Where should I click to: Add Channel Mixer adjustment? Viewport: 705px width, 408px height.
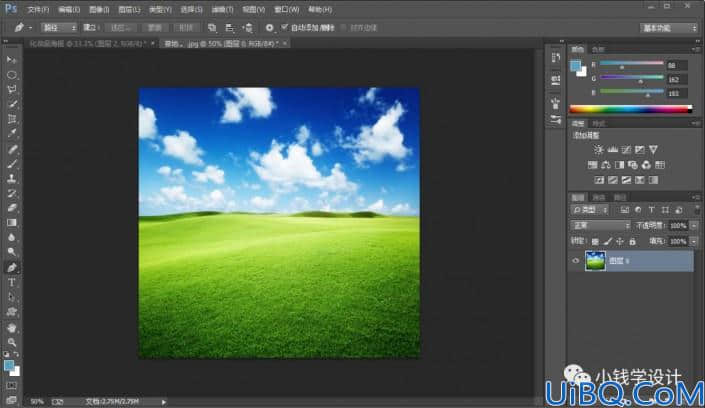point(646,165)
